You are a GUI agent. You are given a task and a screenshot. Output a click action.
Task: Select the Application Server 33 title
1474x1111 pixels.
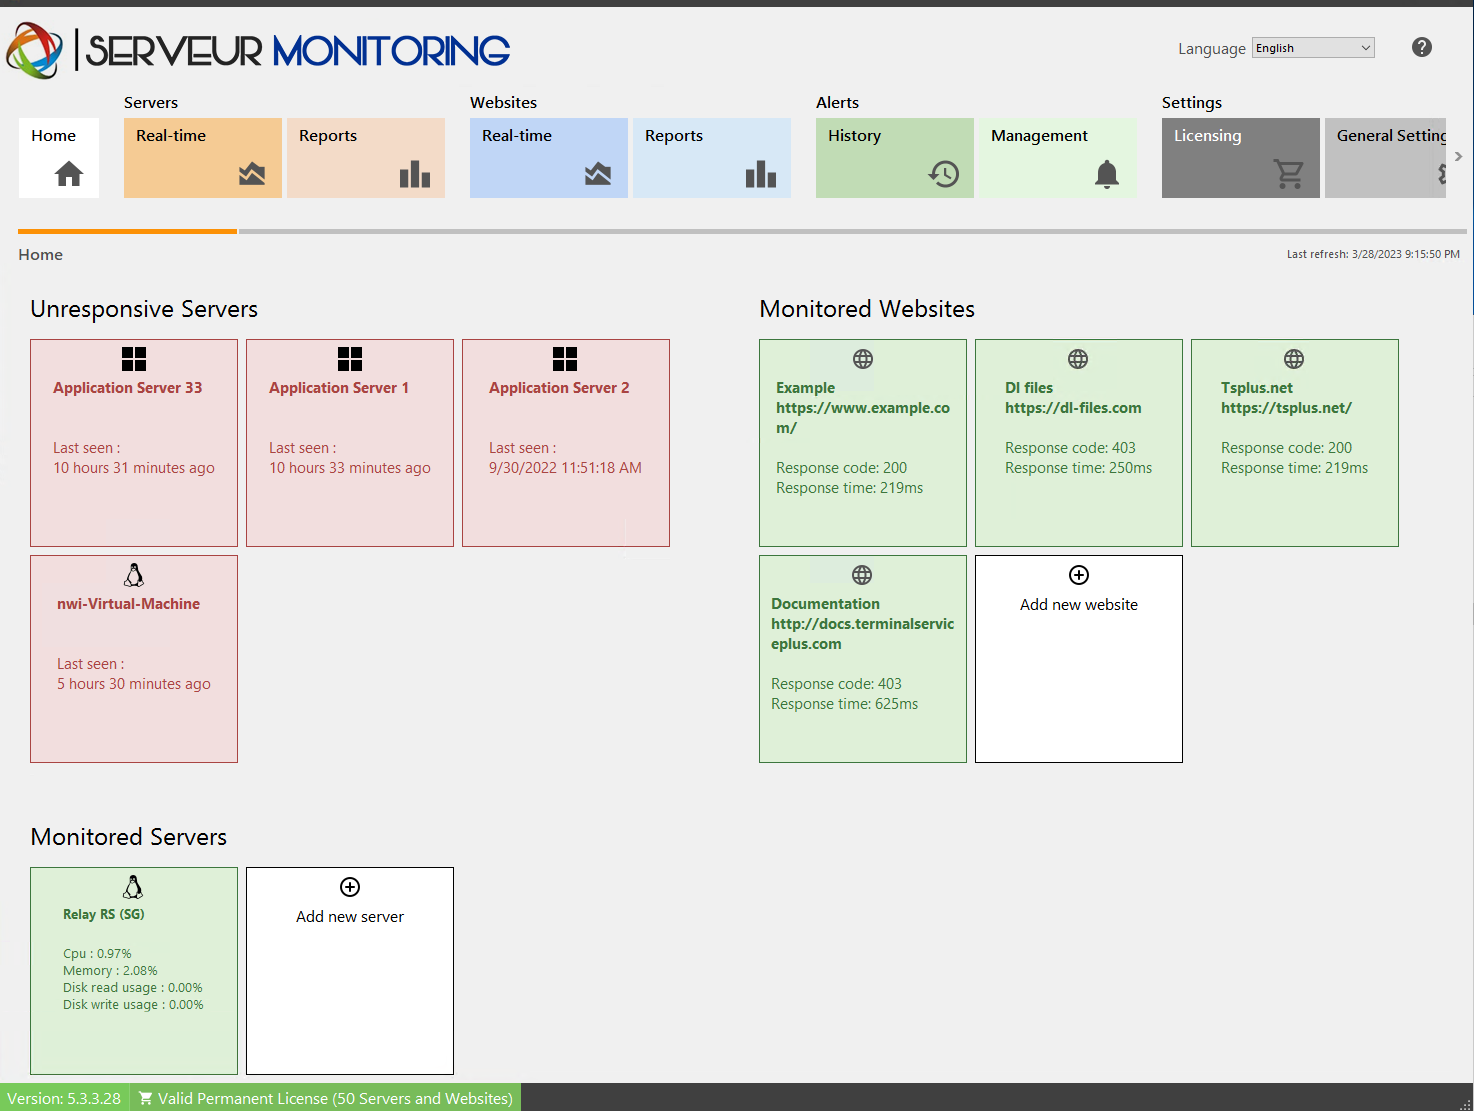[x=128, y=388]
